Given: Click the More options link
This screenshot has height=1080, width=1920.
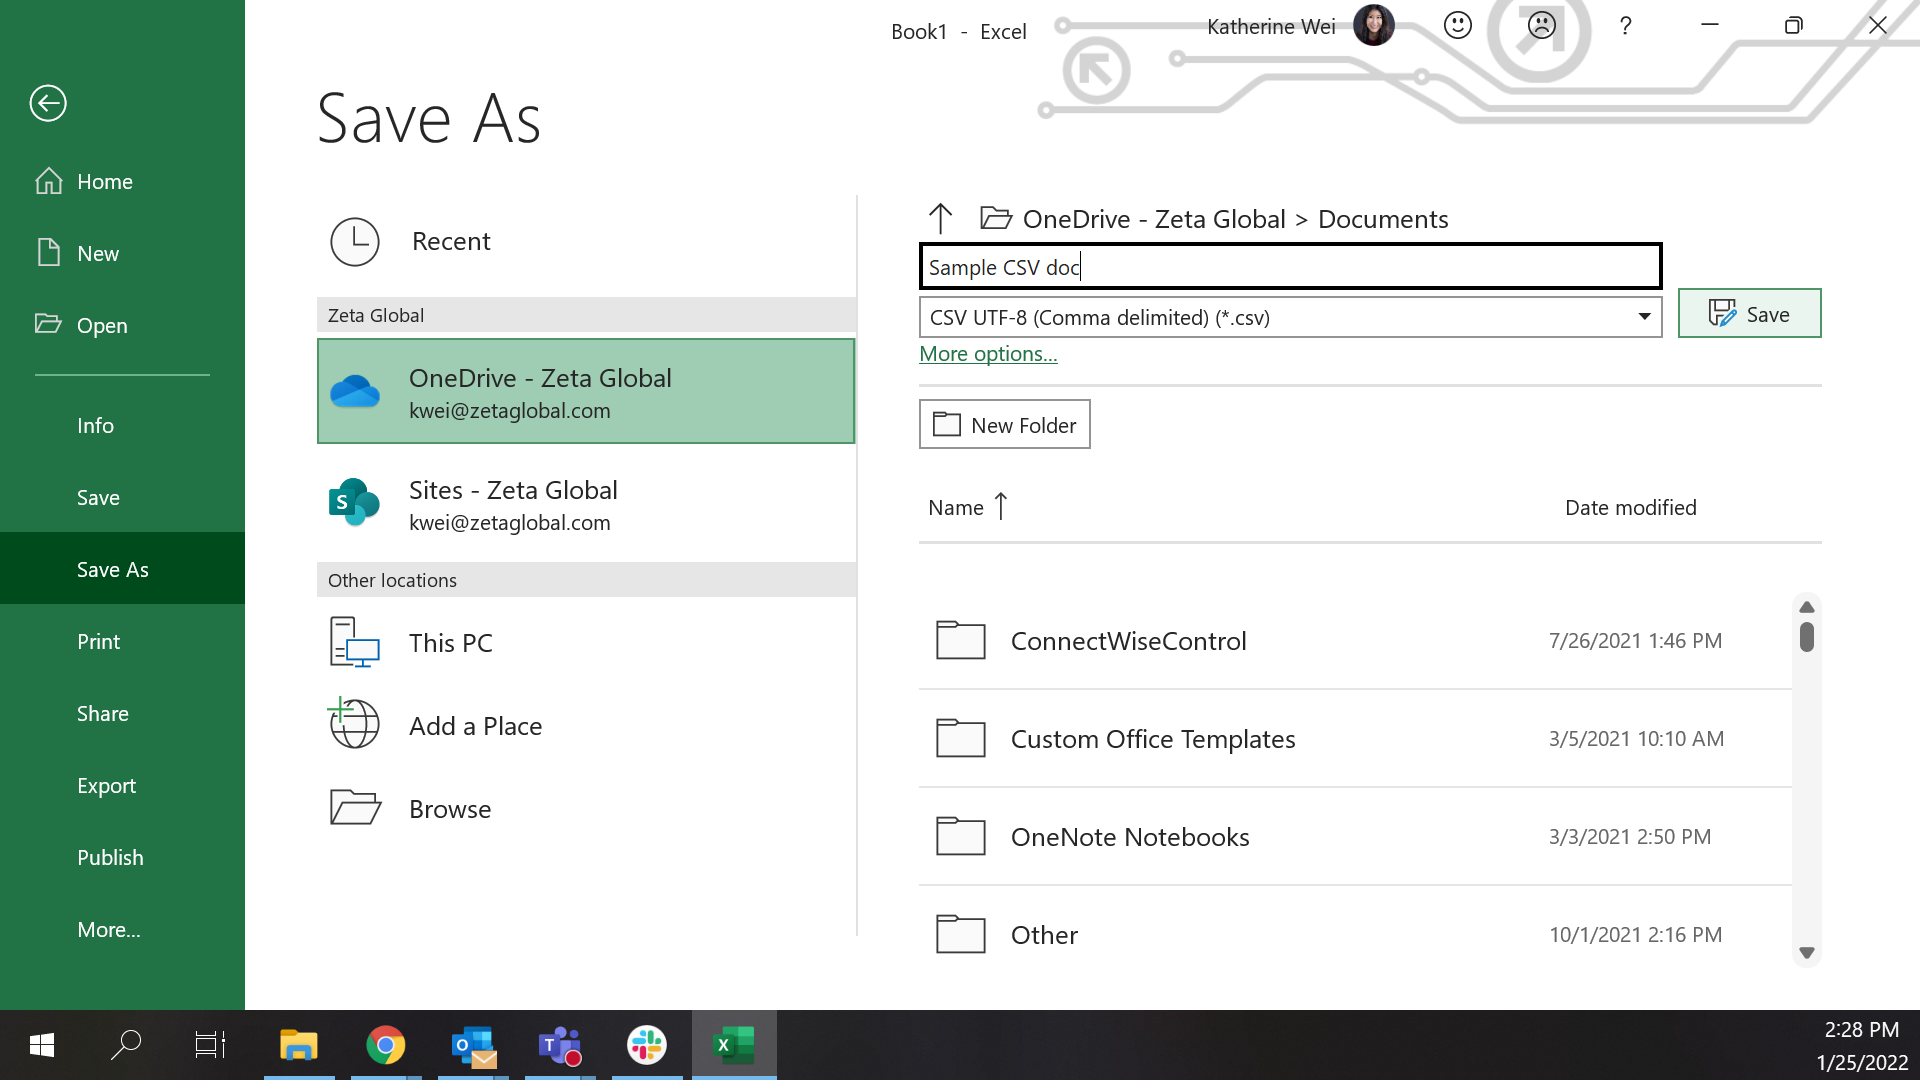Looking at the screenshot, I should (988, 354).
